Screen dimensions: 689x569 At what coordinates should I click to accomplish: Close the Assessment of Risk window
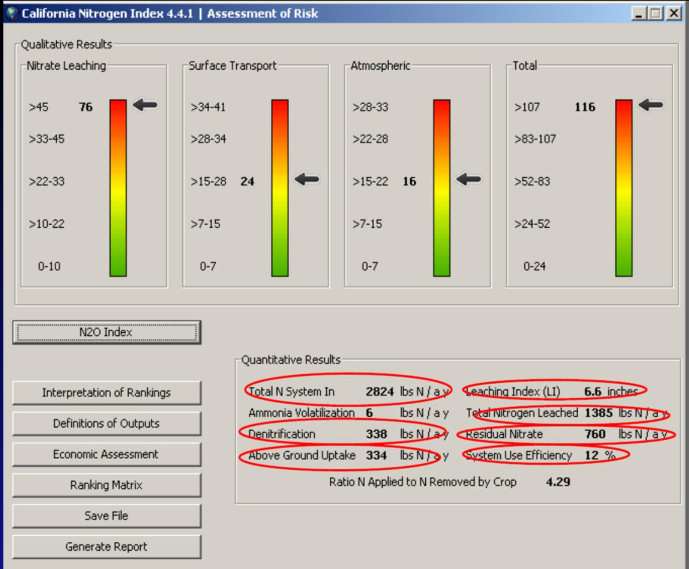coord(673,14)
